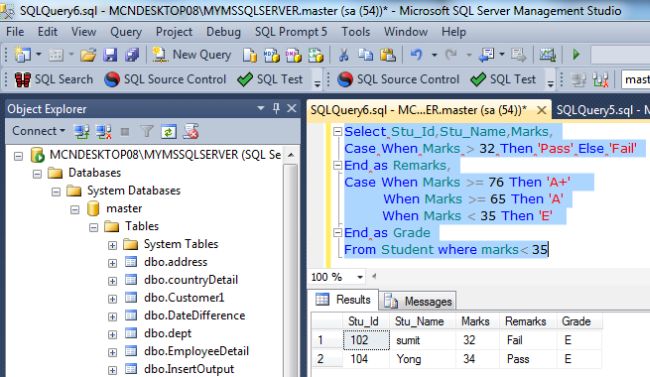Collapse the Tables folder node

point(94,227)
